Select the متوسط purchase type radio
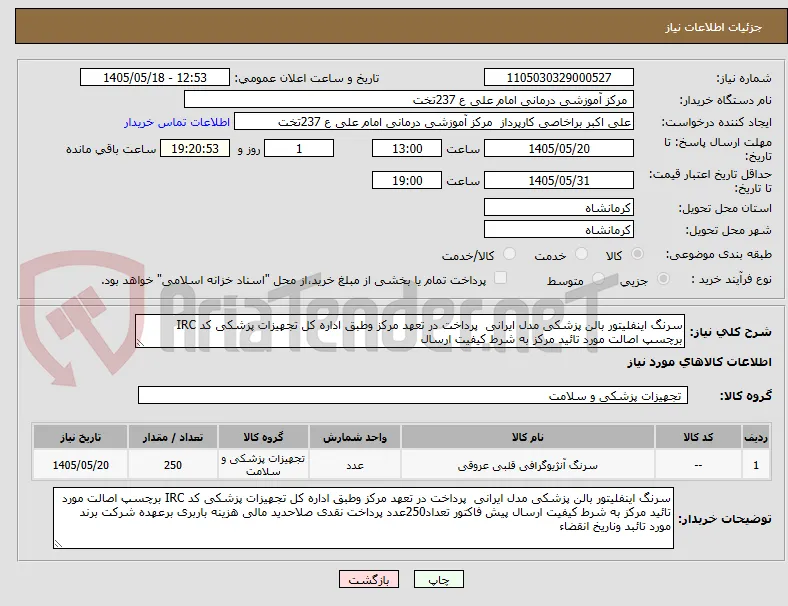The height and width of the screenshot is (606, 788). 598,279
